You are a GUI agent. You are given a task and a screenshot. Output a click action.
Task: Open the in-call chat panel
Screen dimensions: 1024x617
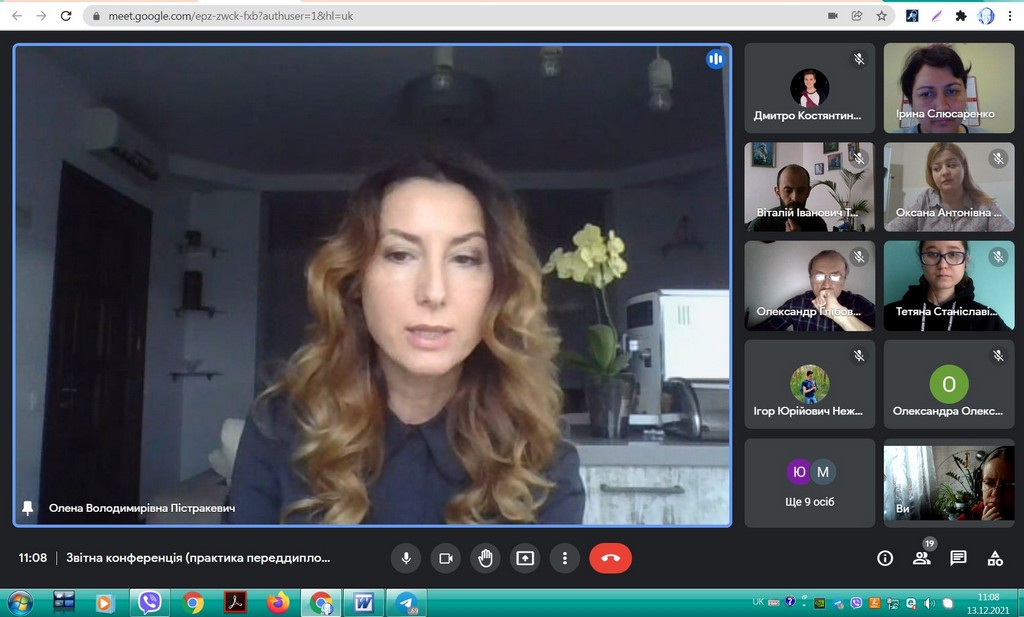tap(958, 558)
